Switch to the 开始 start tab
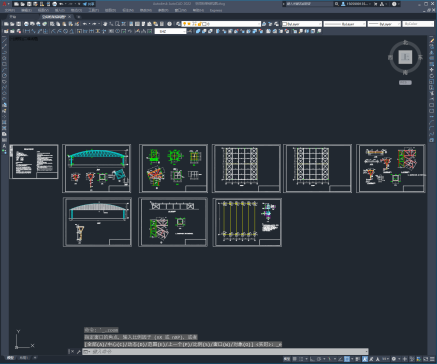This screenshot has height=364, width=437. pos(13,17)
